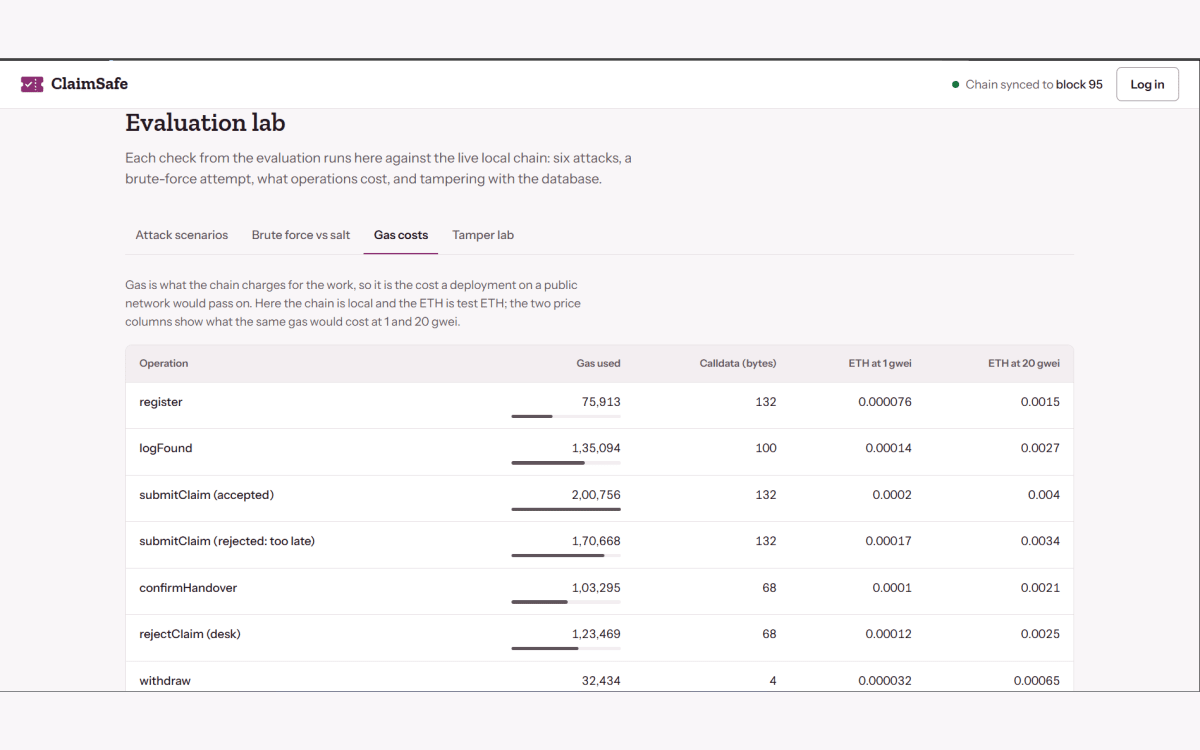Click gas value 1,35,094
The width and height of the screenshot is (1200, 750).
(x=596, y=448)
